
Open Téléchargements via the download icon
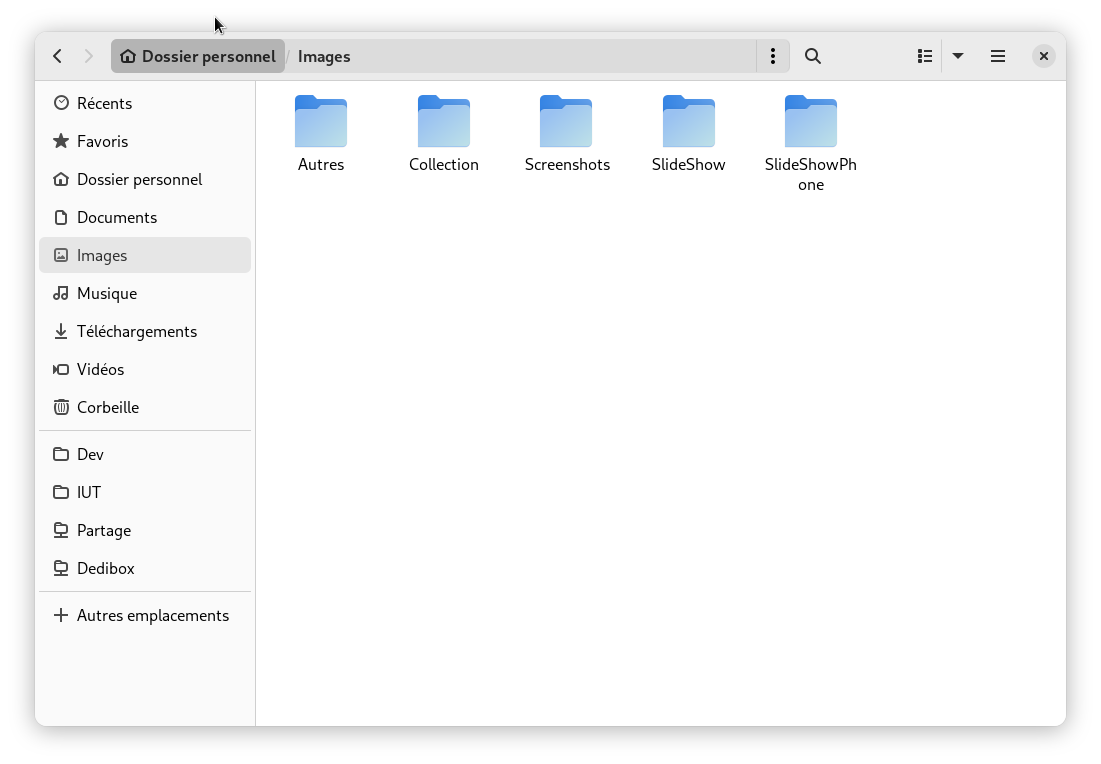tap(61, 331)
